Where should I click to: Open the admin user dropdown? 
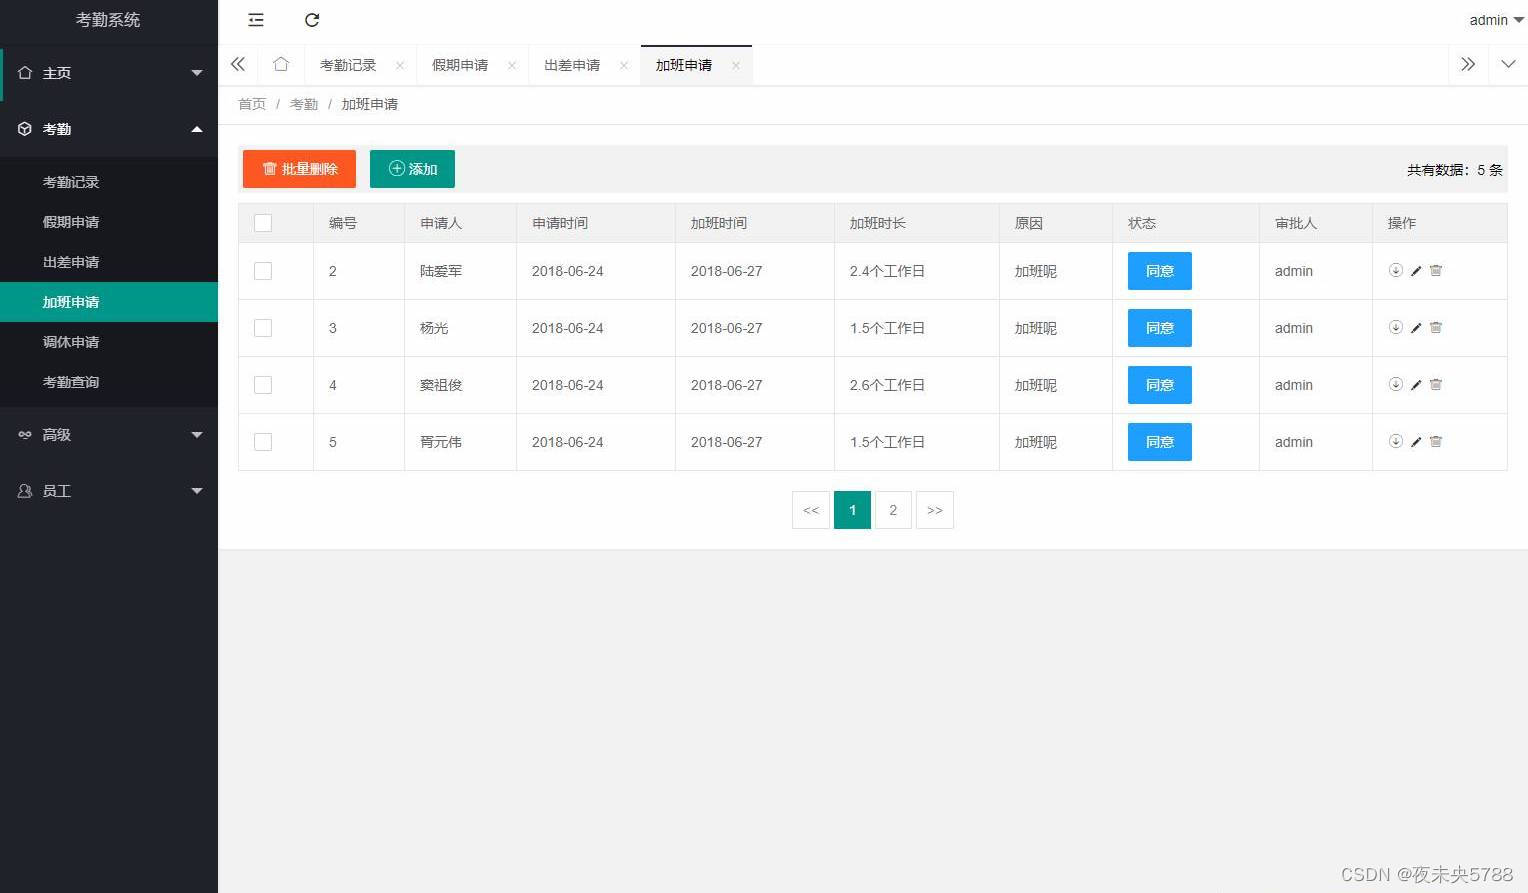(x=1496, y=20)
